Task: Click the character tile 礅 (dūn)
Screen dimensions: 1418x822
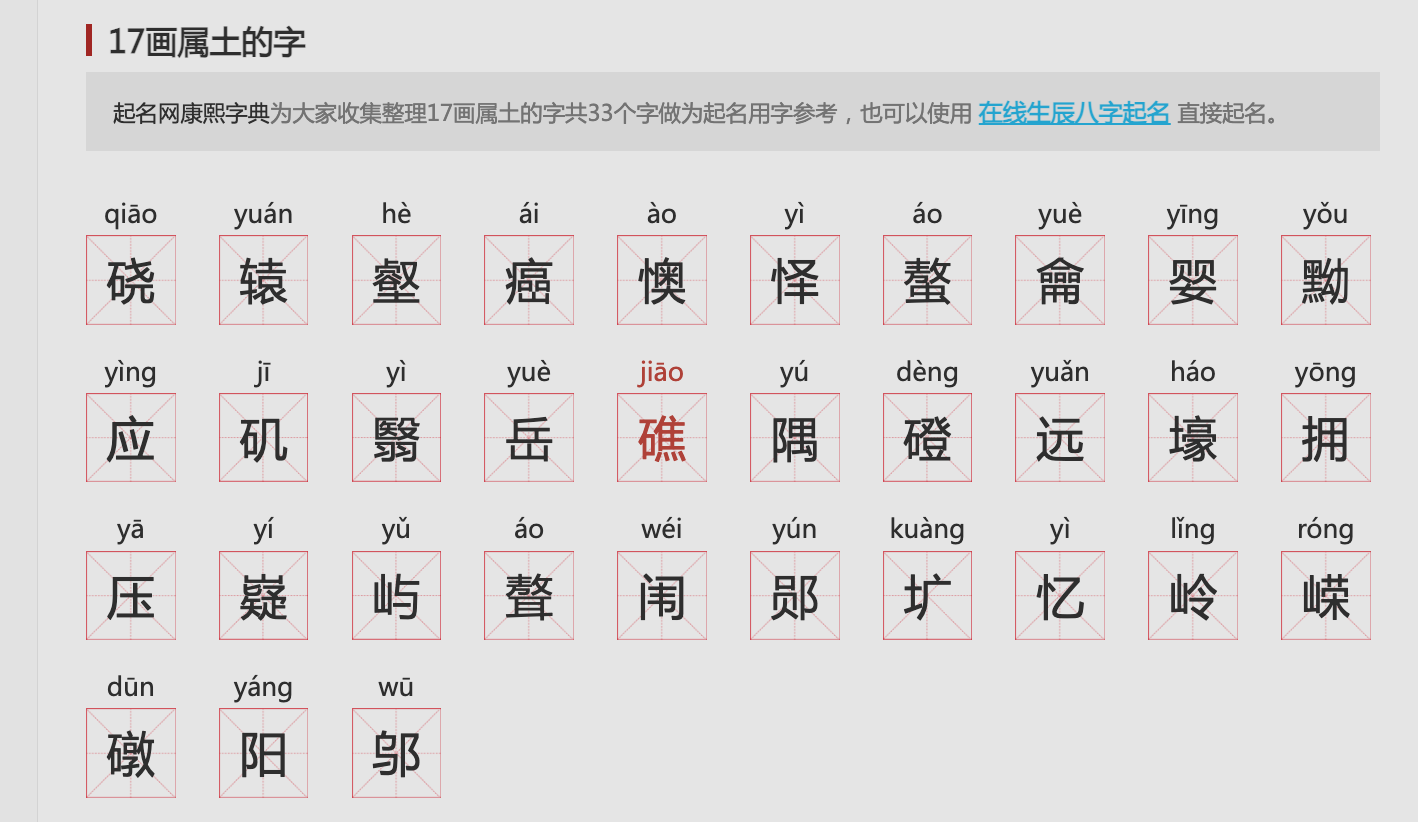Action: coord(131,753)
